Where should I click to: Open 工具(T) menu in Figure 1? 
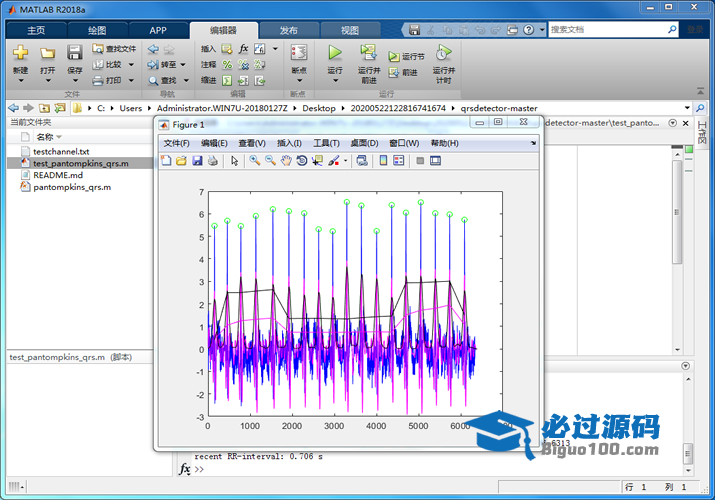[326, 143]
